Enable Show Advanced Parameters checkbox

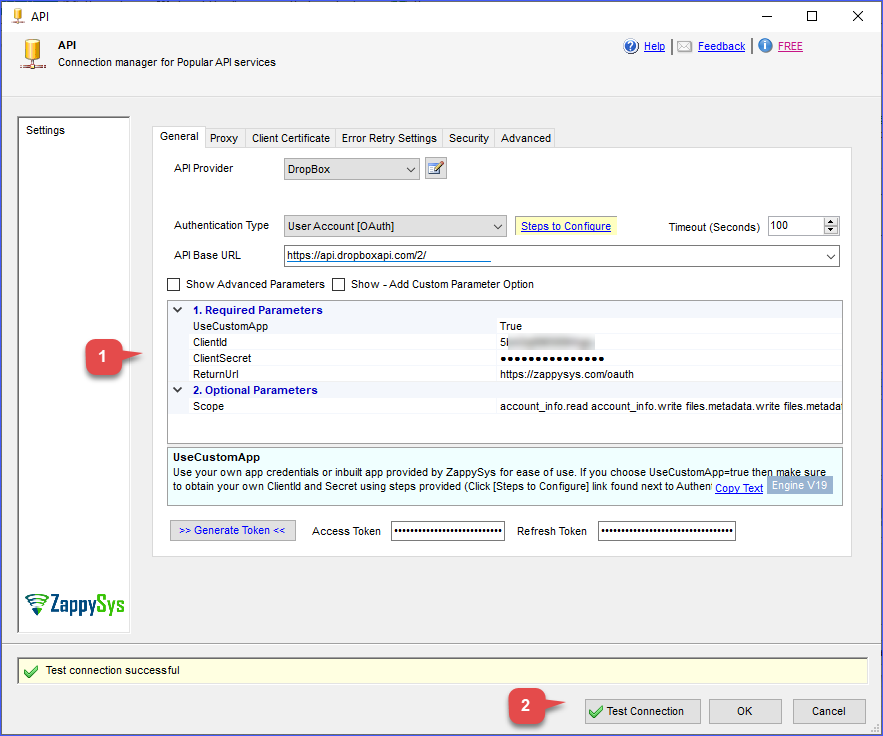(173, 284)
